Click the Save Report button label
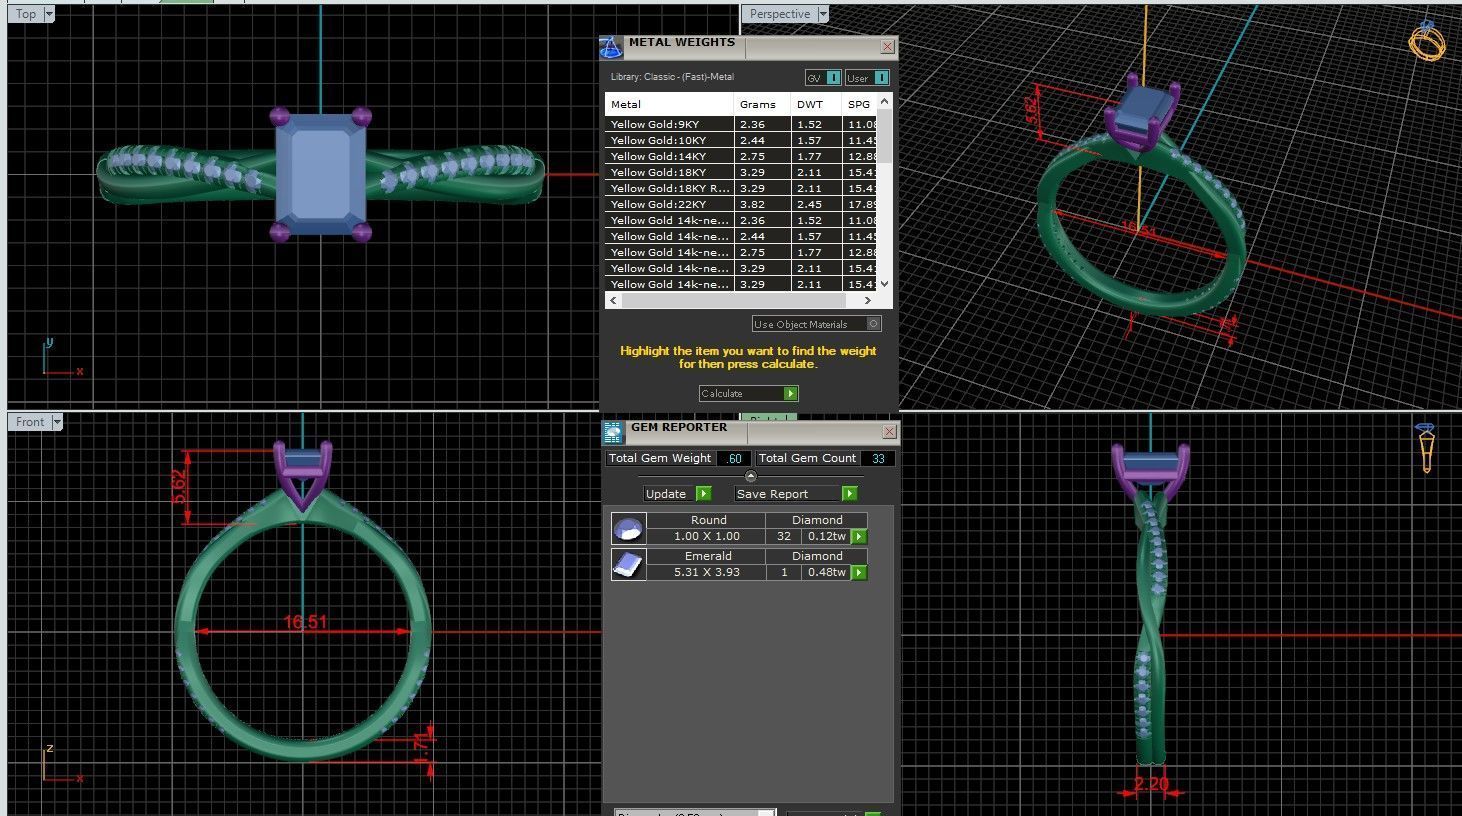 coord(772,494)
